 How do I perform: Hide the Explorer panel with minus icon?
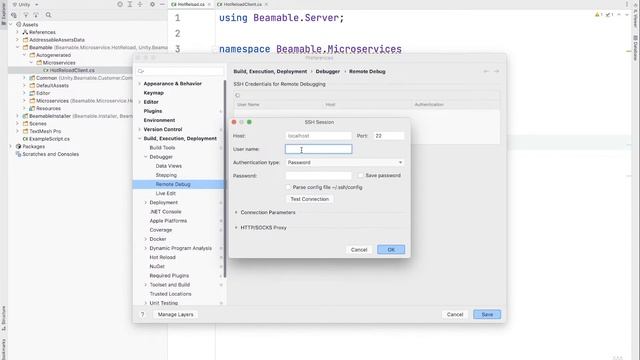click(162, 4)
